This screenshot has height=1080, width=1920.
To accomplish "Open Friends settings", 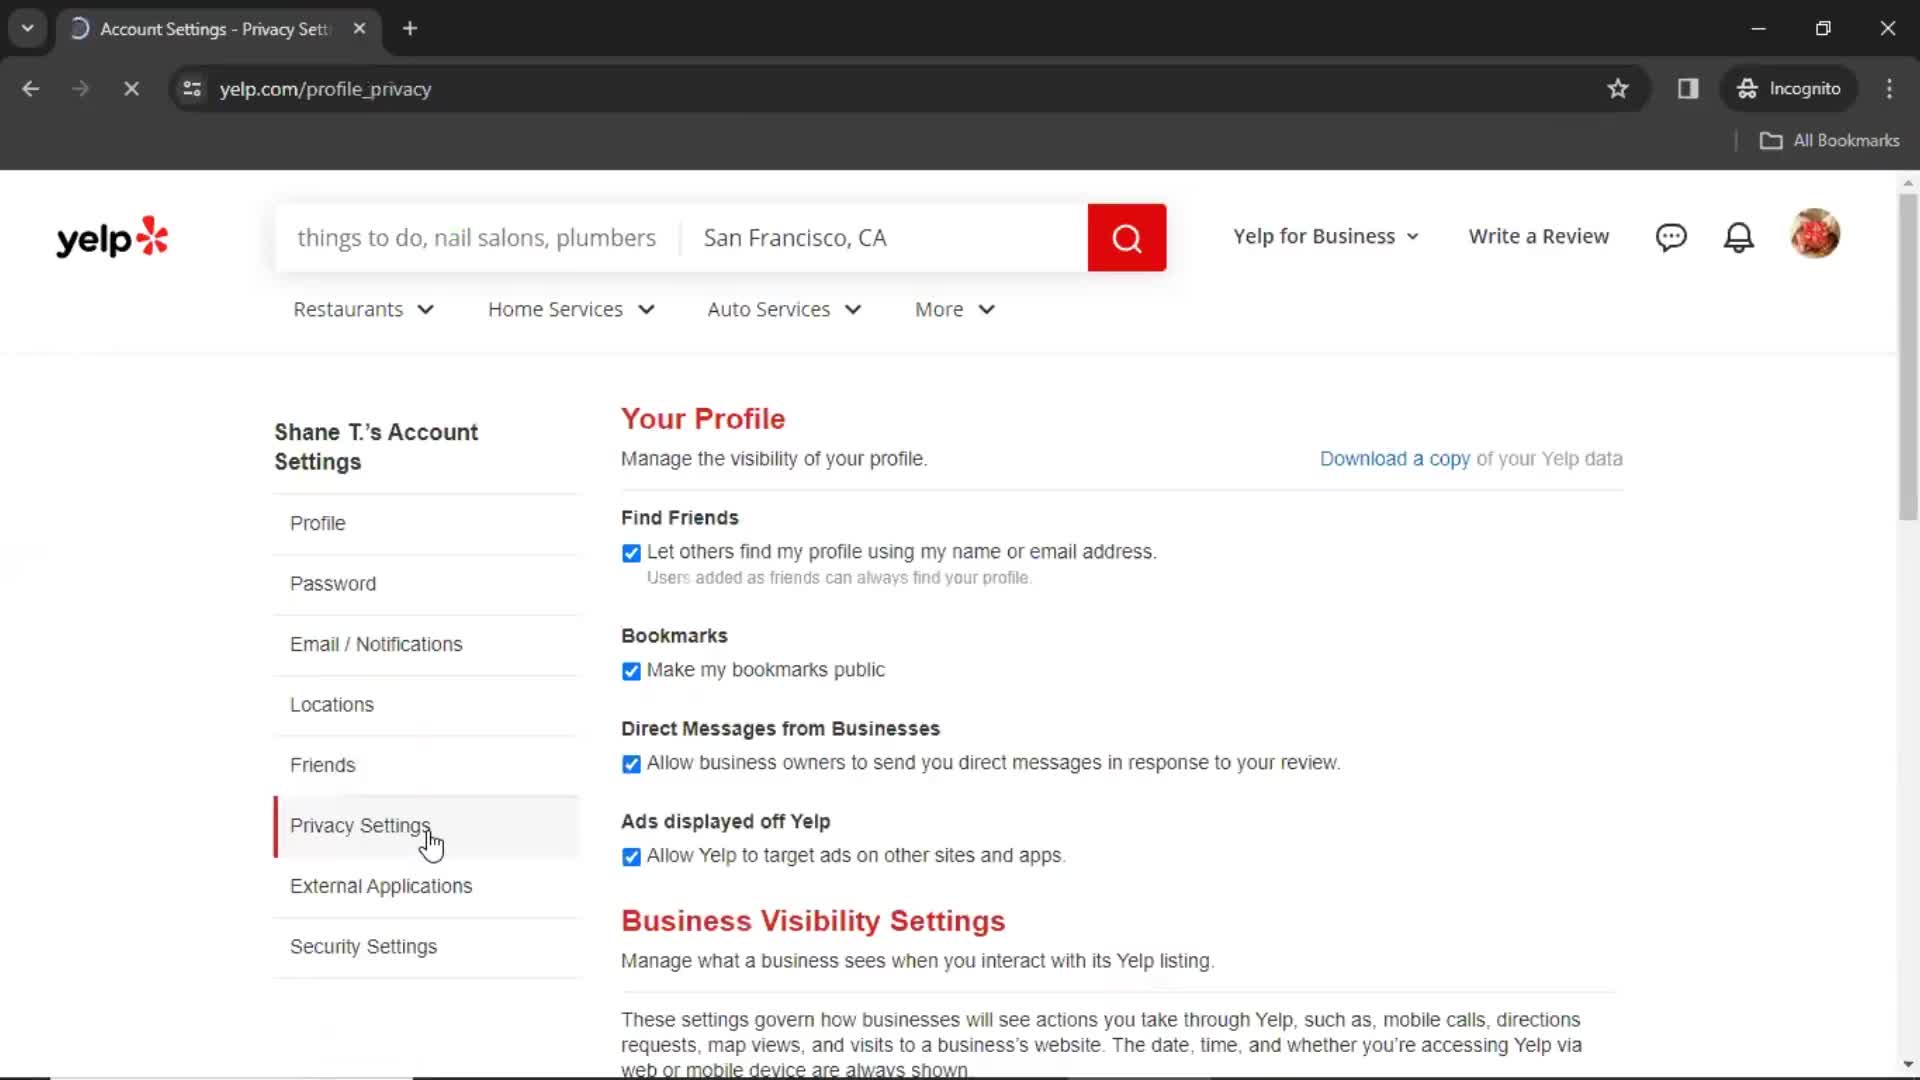I will (x=427, y=766).
